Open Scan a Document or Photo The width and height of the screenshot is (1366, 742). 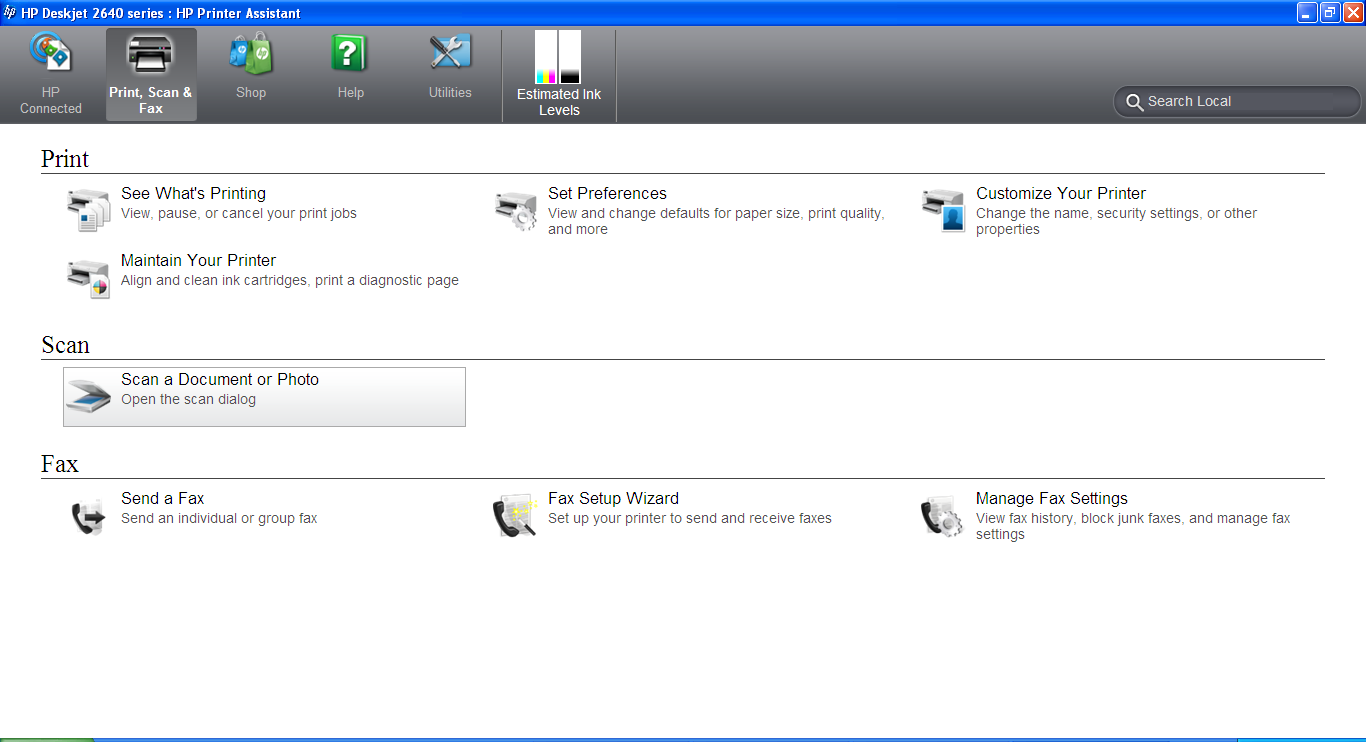click(220, 380)
